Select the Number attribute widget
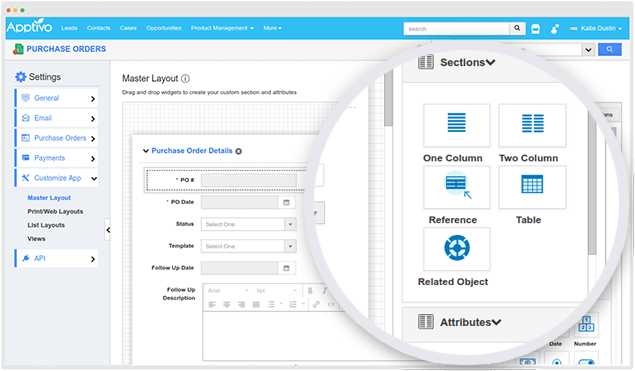635x371 pixels. (586, 325)
